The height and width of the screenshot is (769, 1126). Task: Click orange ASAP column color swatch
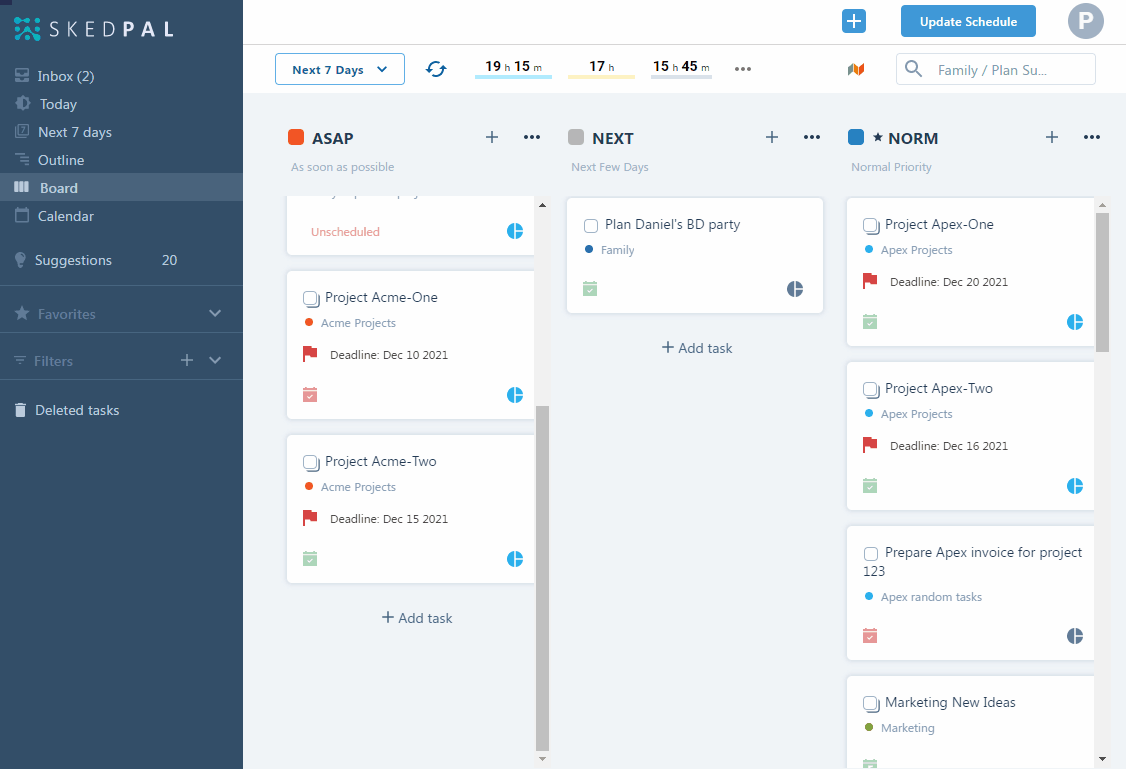296,137
